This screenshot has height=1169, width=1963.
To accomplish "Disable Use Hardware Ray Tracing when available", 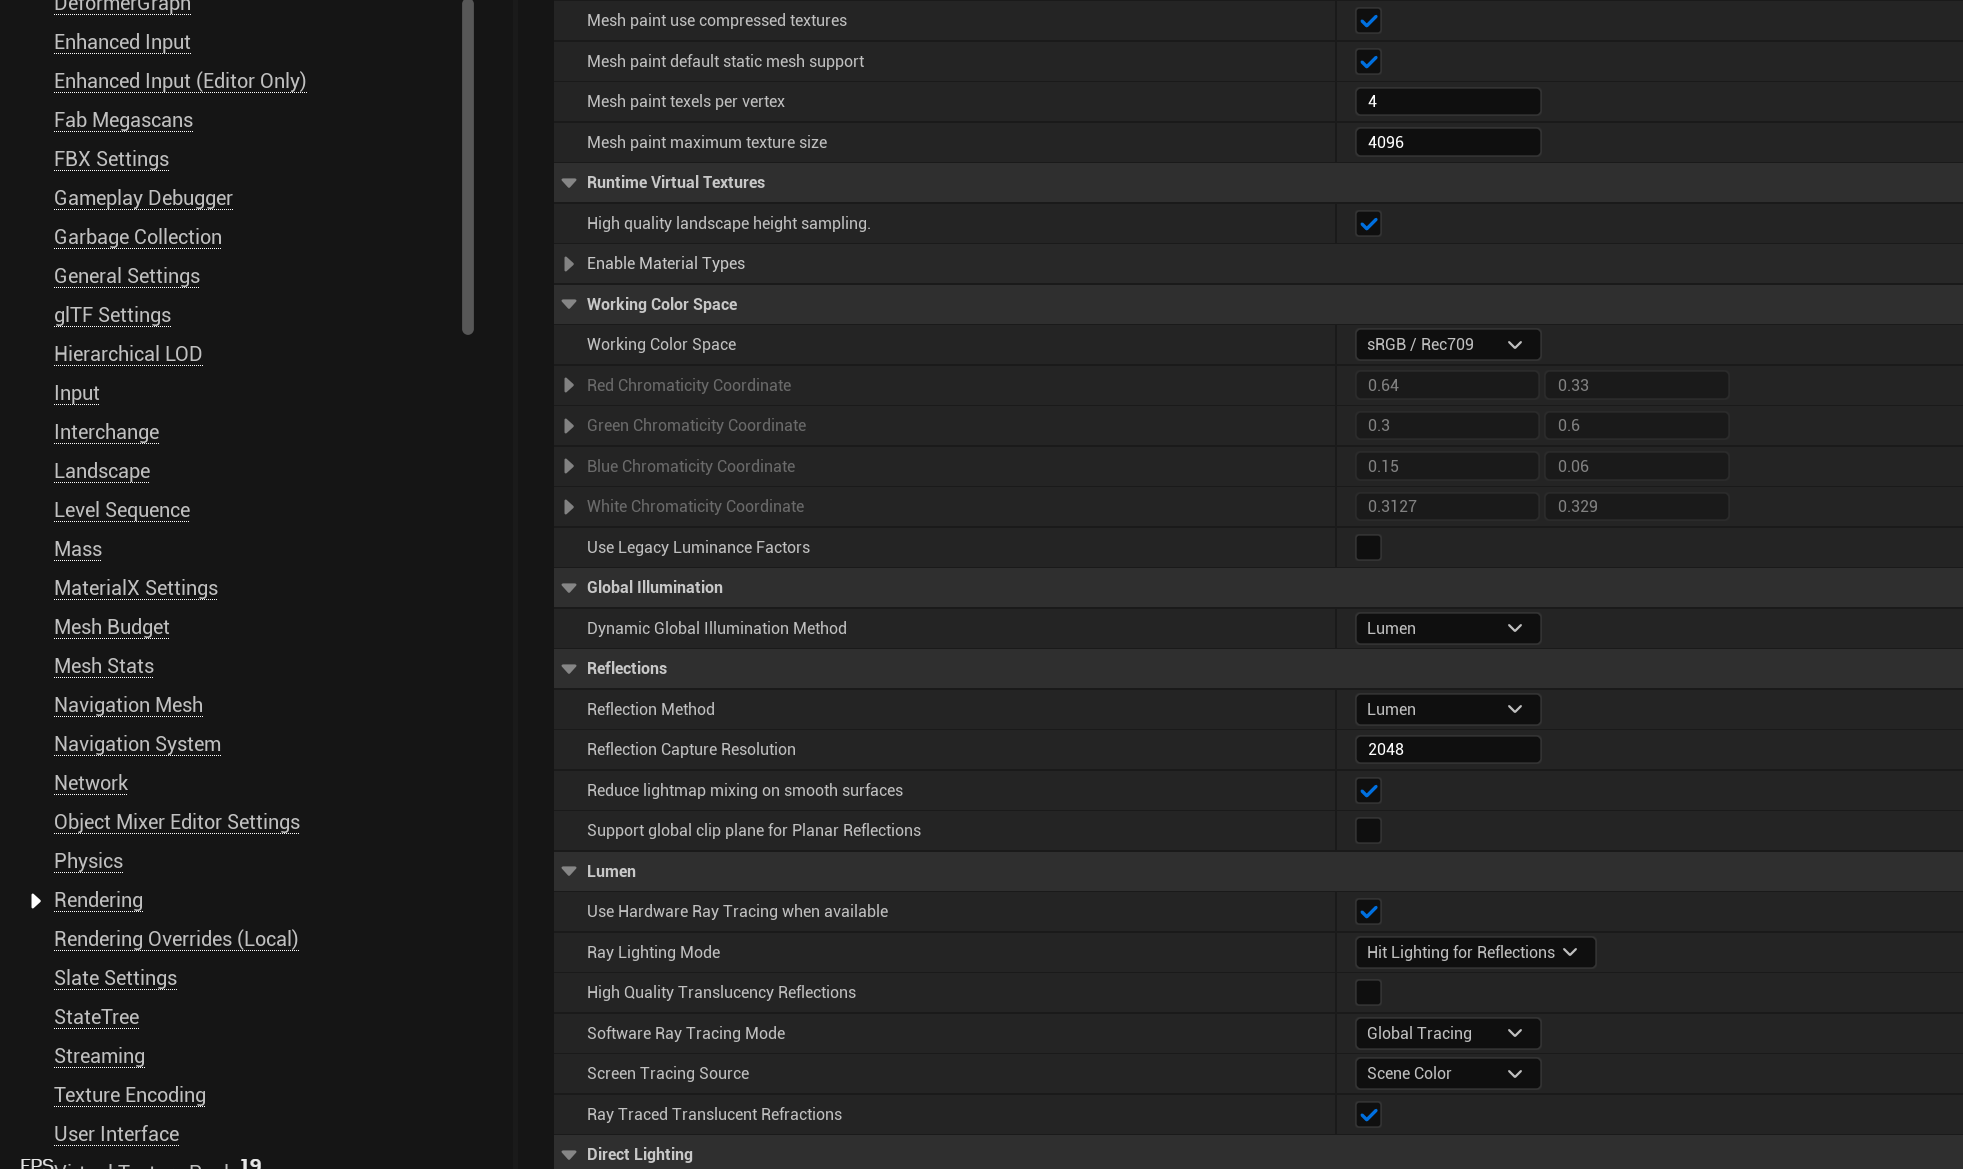I will pos(1368,912).
